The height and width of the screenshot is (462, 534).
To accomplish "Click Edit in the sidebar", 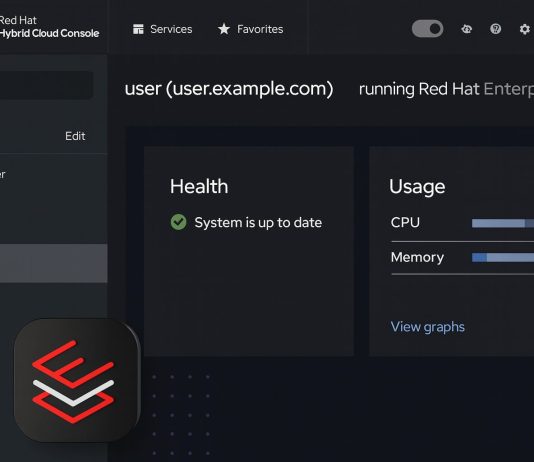I will [75, 136].
